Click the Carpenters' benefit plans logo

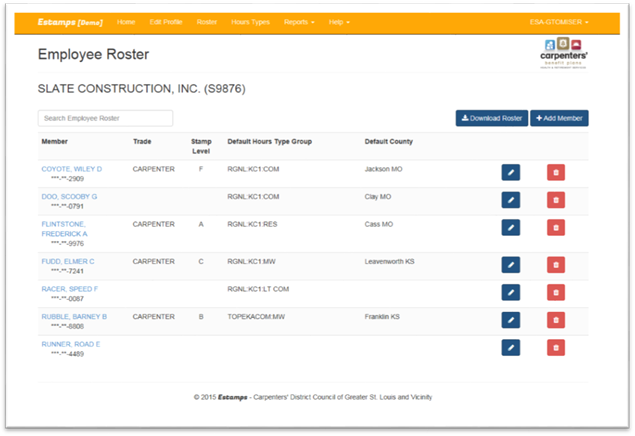click(x=565, y=55)
